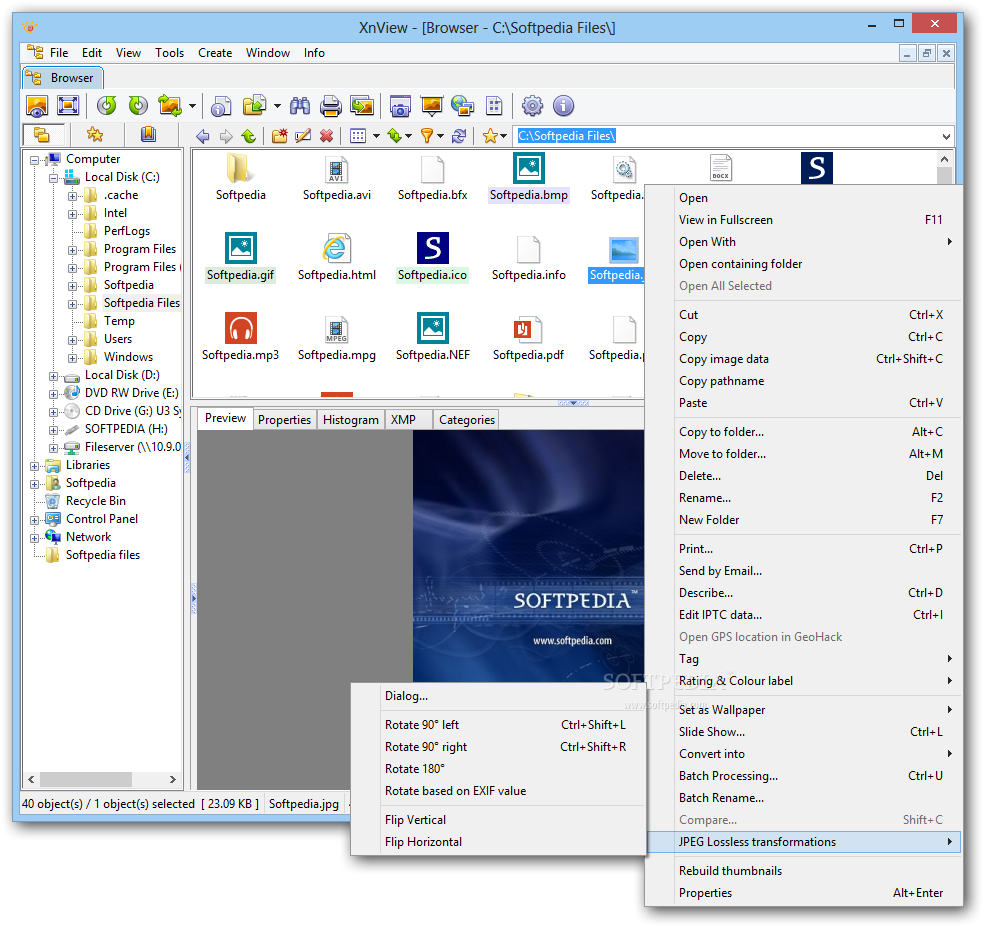Select Softpedia.mp3 thumbnail
The width and height of the screenshot is (984, 927).
point(240,337)
